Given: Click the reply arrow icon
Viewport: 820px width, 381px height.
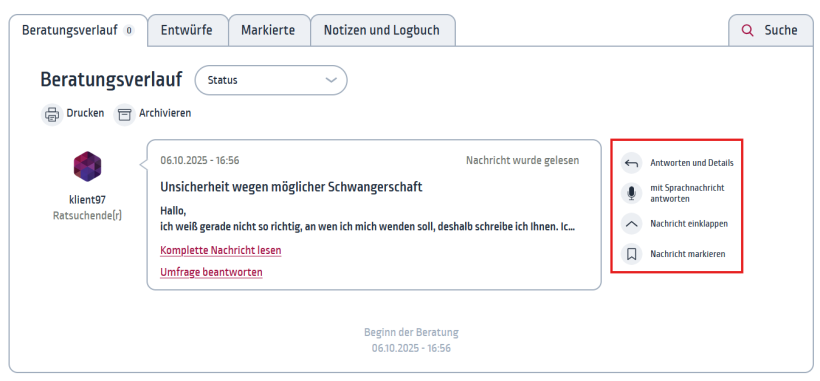Looking at the screenshot, I should [631, 163].
